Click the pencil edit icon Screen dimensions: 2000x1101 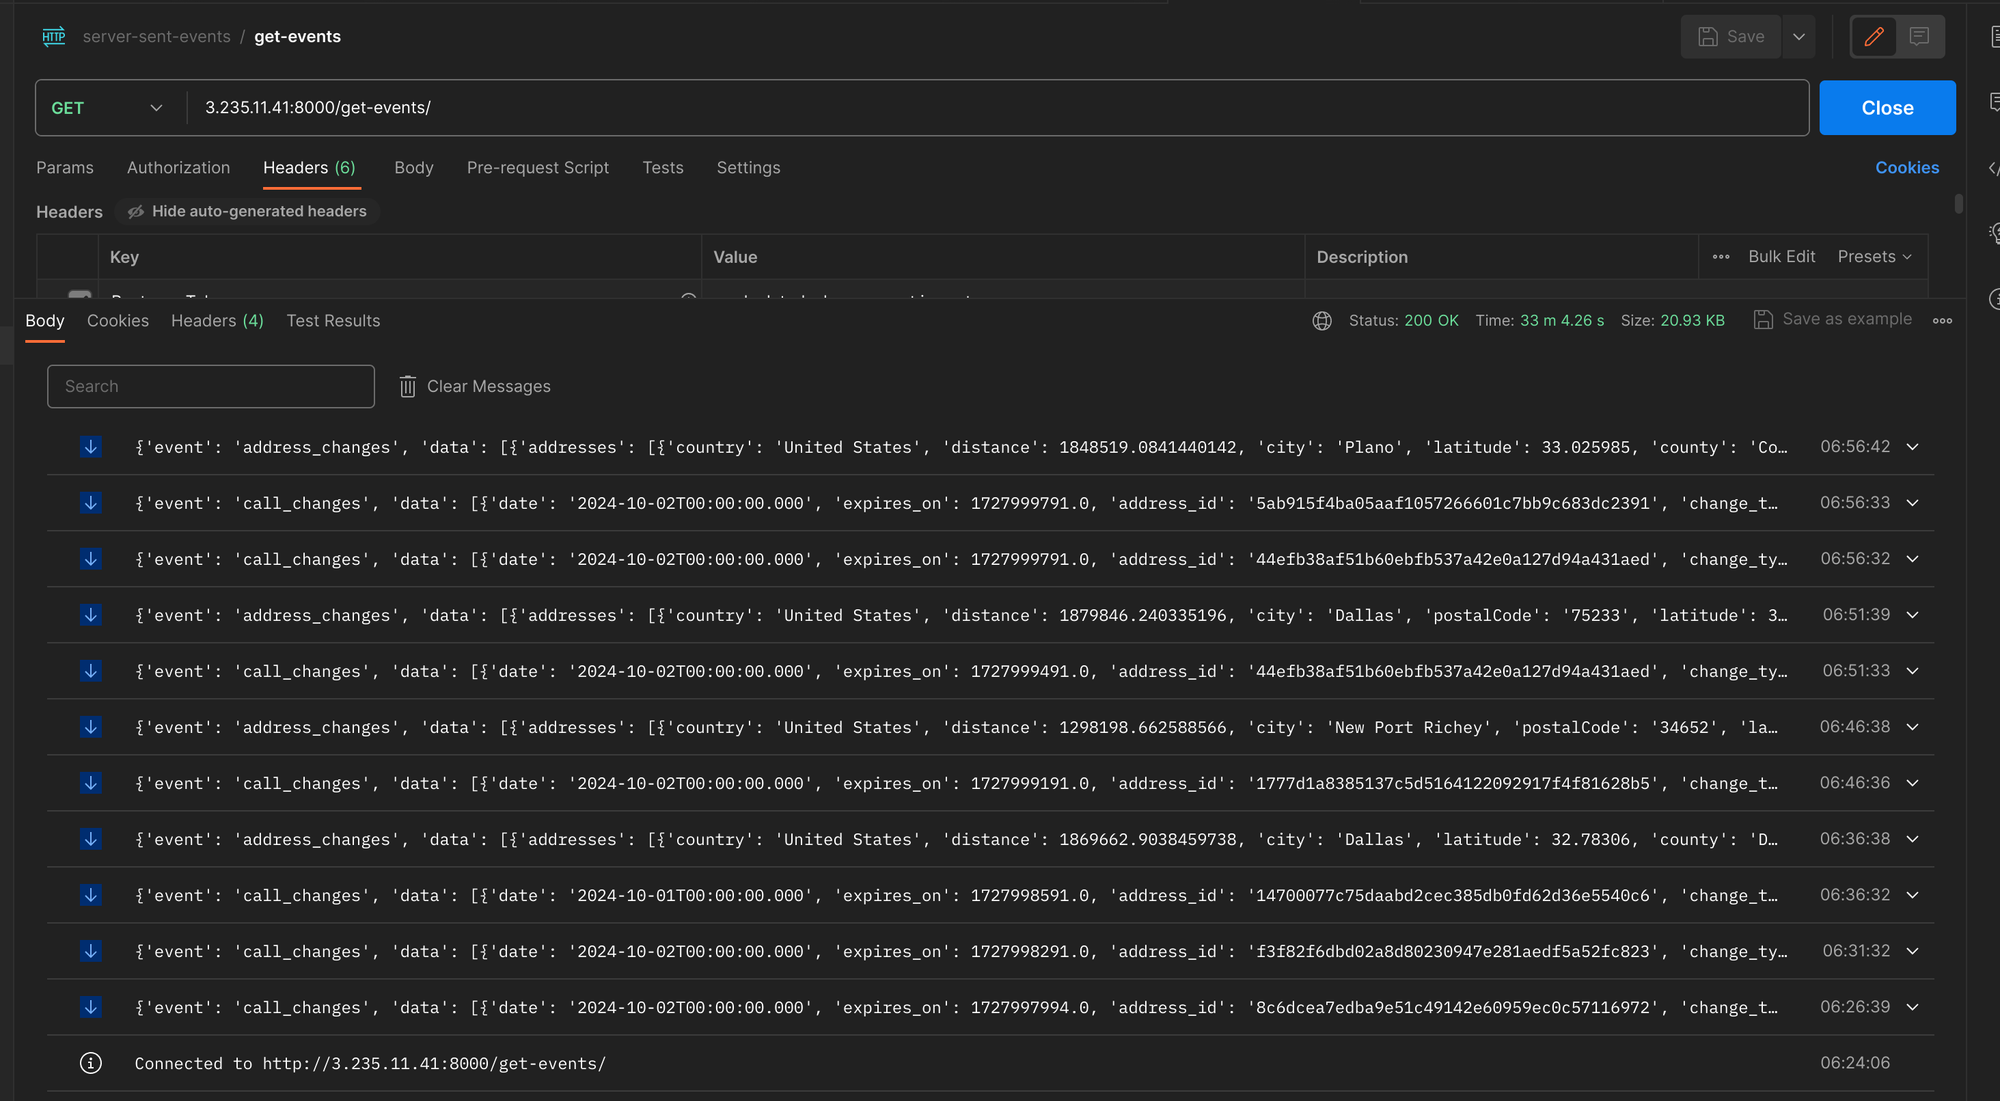coord(1874,37)
